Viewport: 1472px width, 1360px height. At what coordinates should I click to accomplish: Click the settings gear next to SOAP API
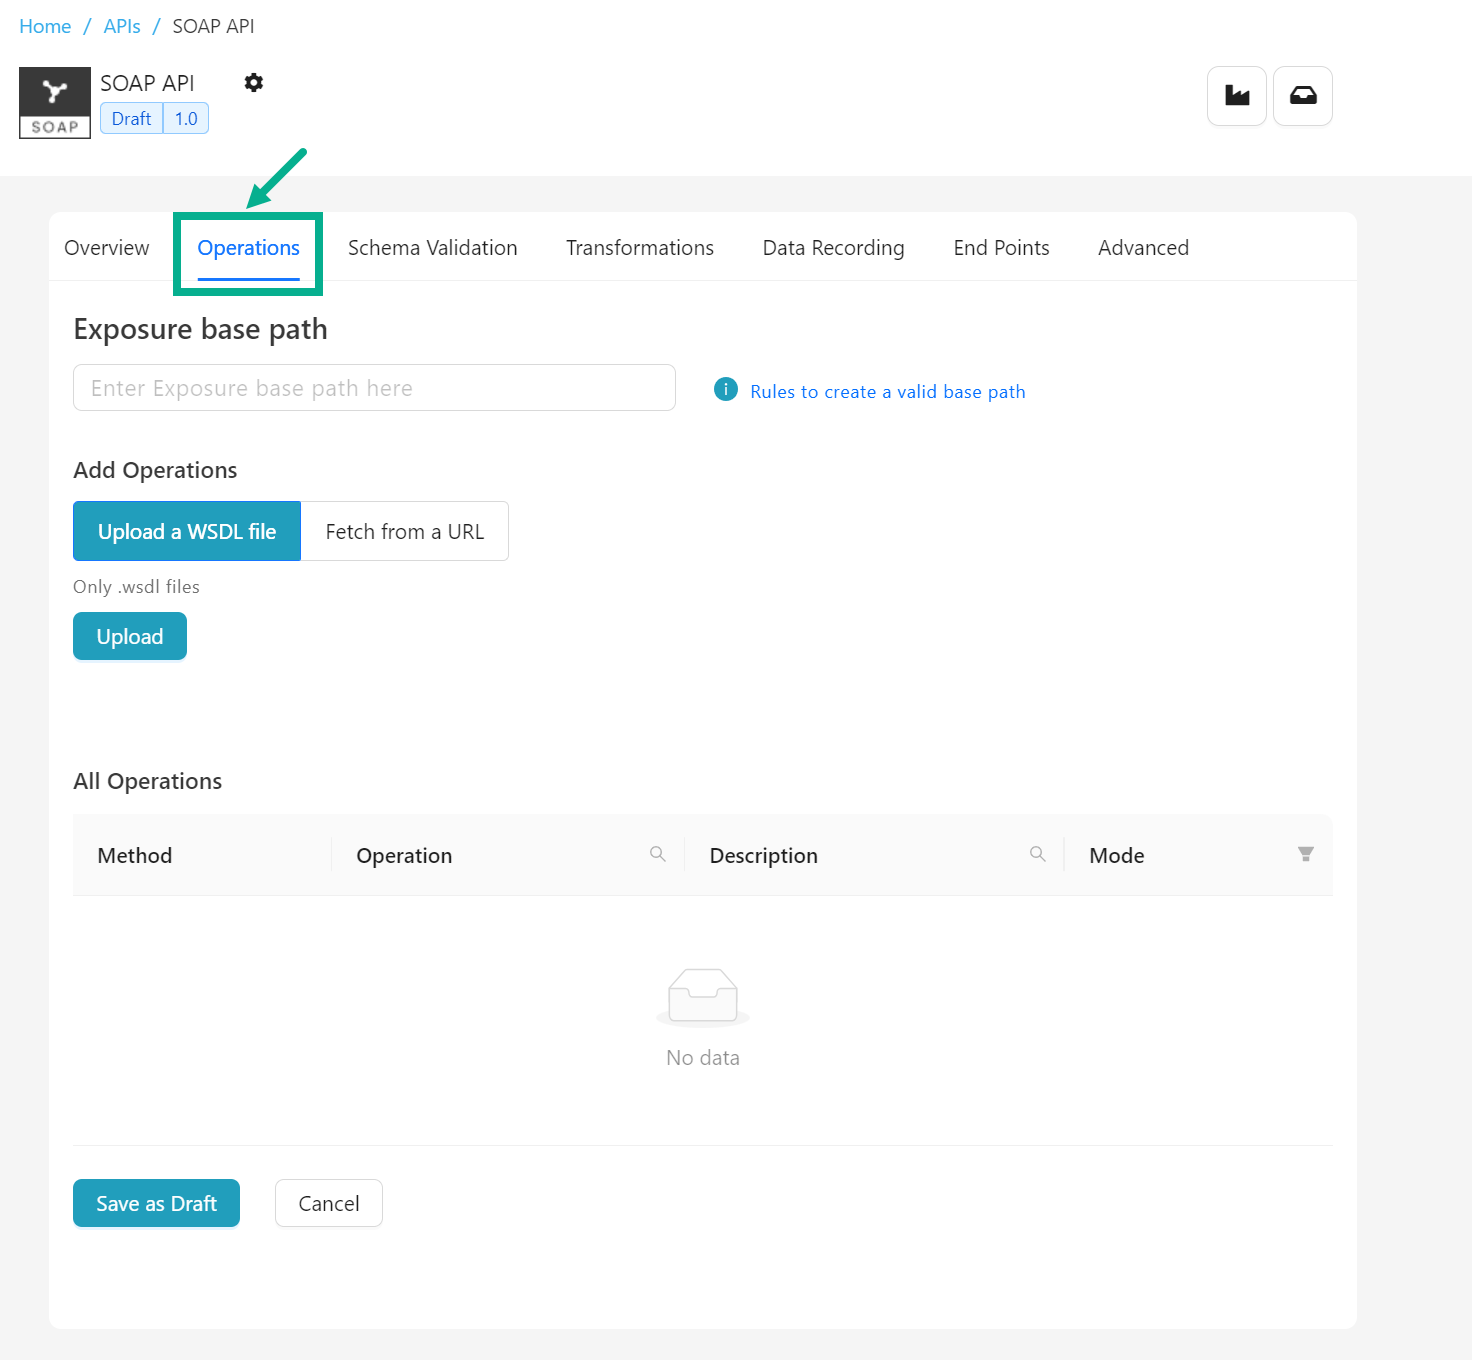click(254, 83)
